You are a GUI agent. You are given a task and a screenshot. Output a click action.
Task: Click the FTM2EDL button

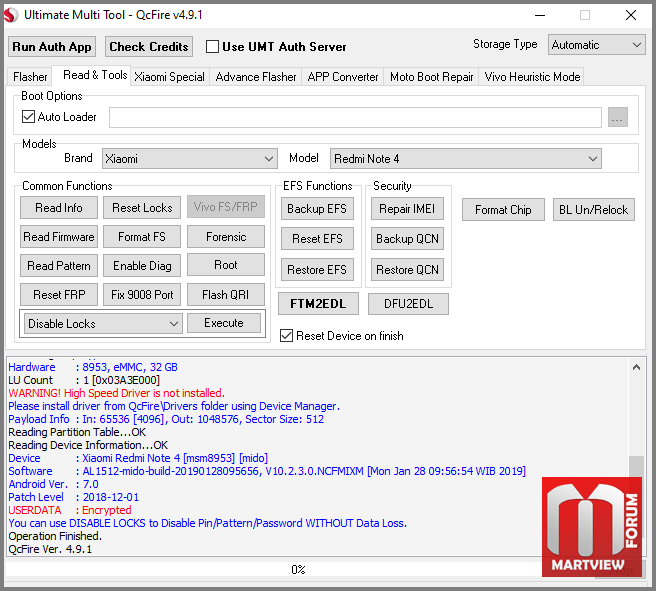tap(318, 304)
